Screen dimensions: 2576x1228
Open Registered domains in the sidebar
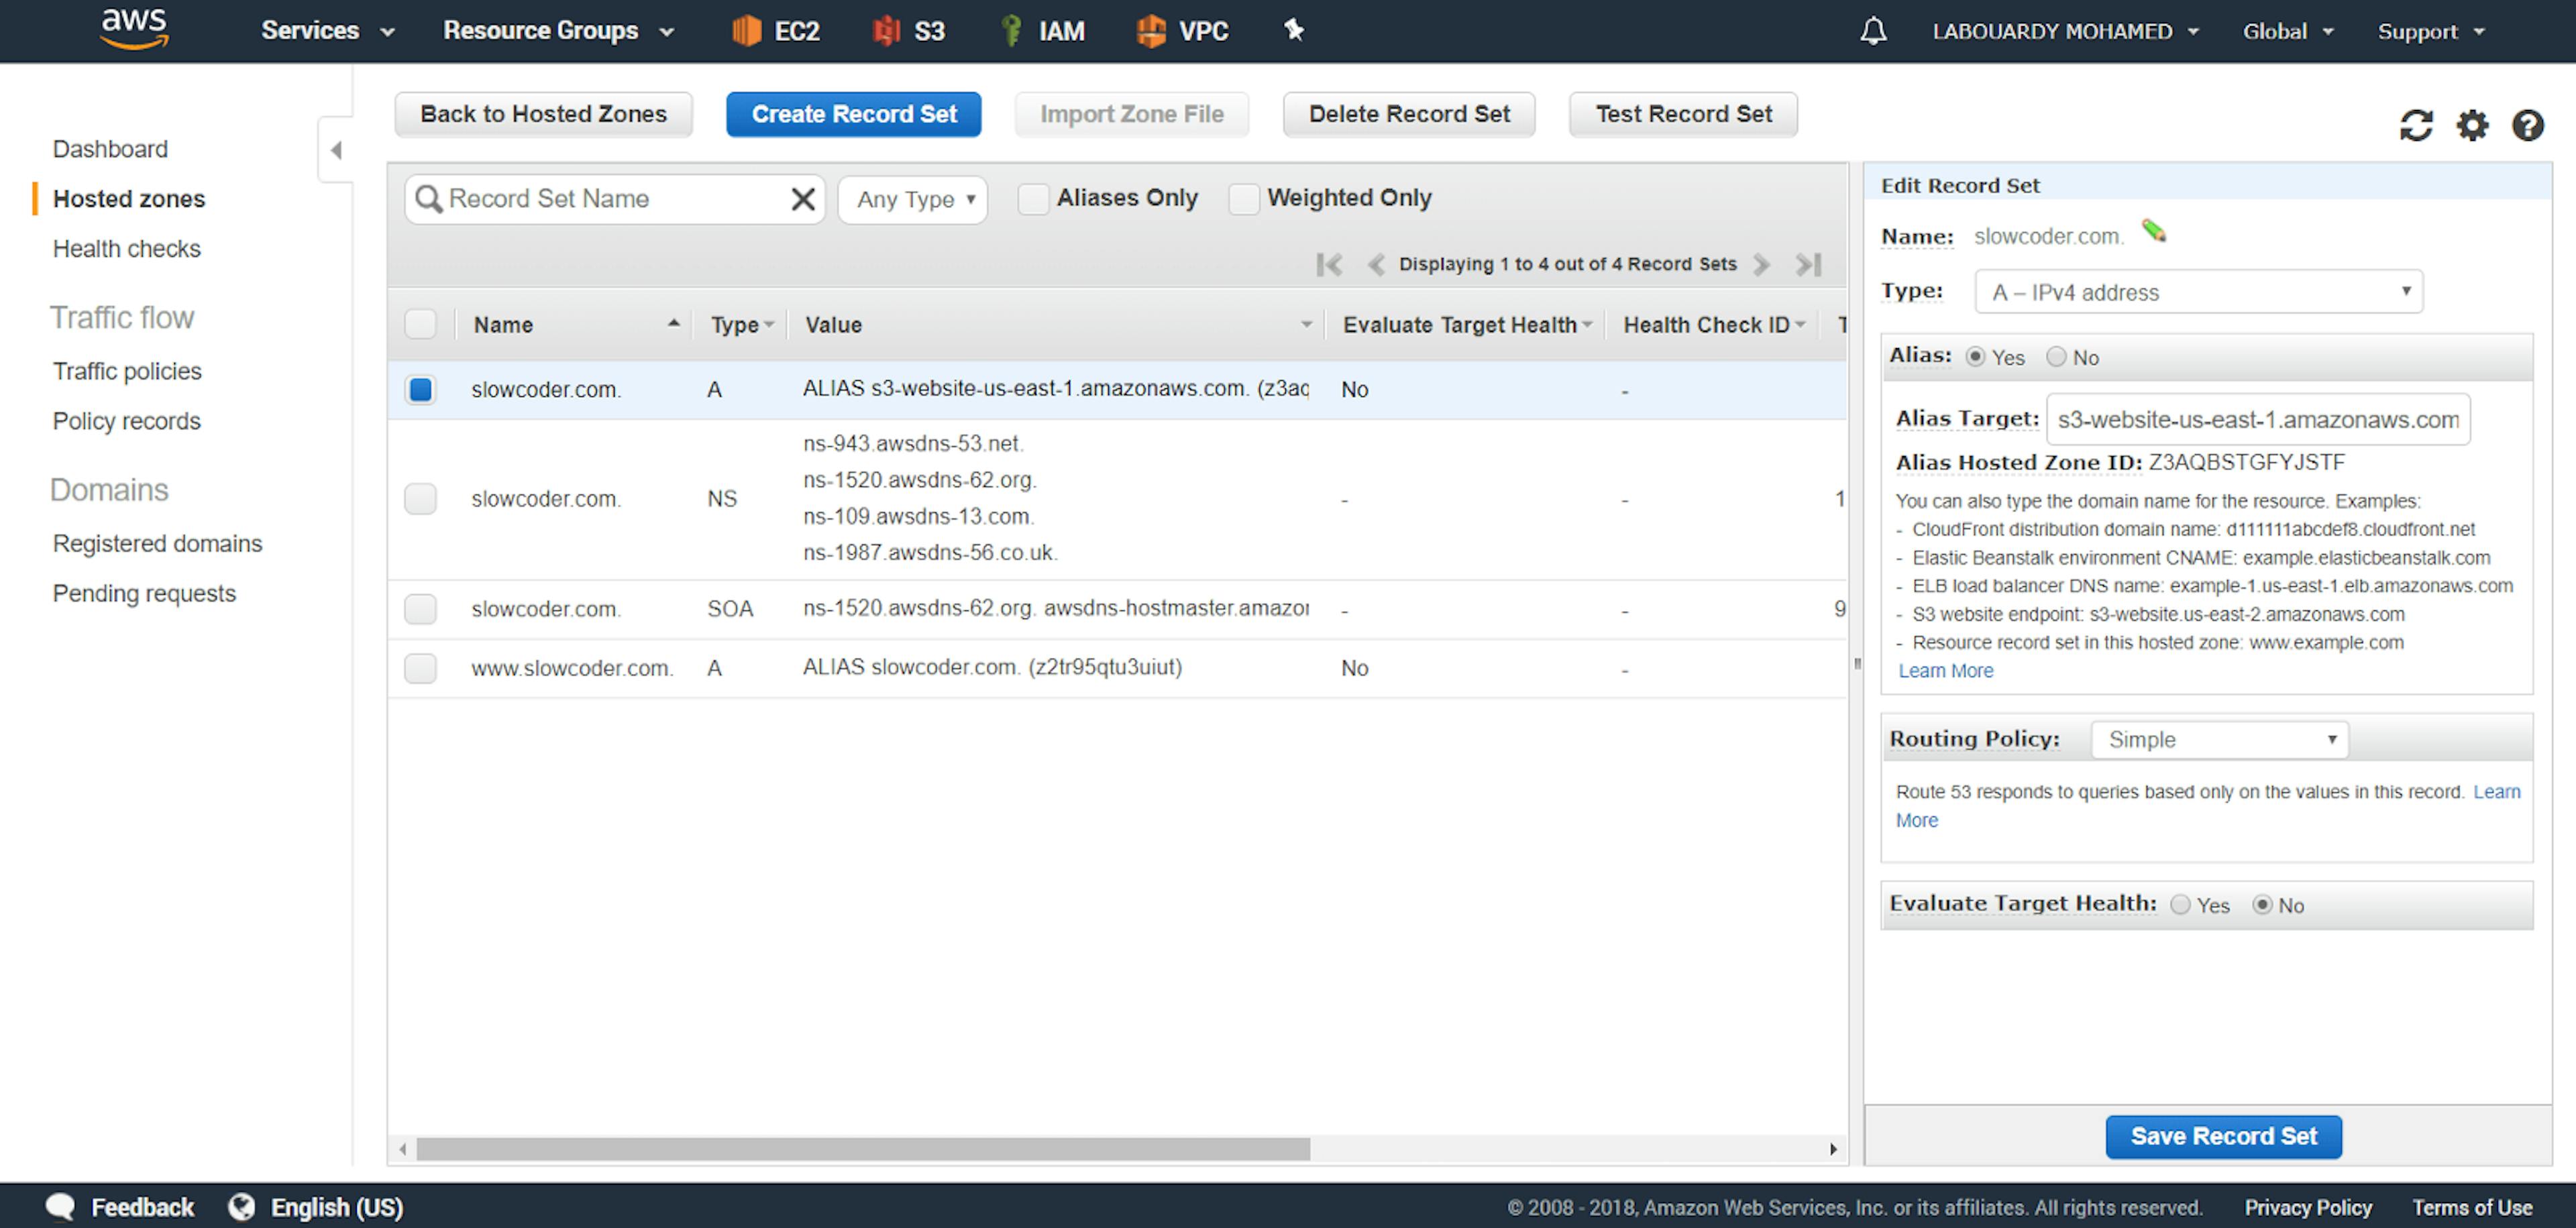tap(157, 543)
